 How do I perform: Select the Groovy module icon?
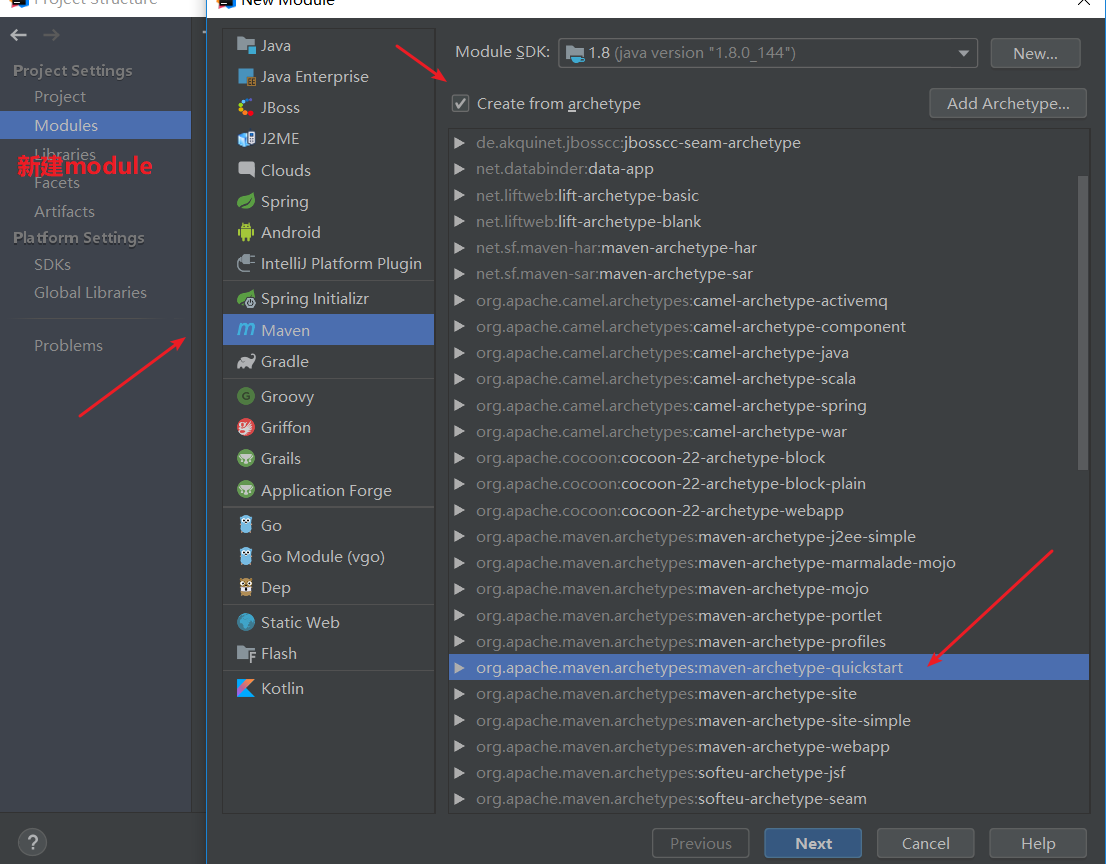click(x=246, y=397)
